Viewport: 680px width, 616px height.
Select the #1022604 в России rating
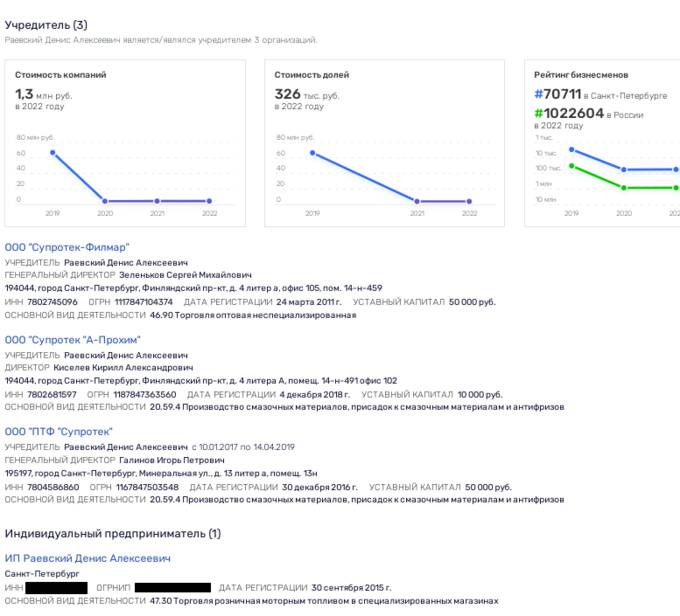[x=588, y=113]
